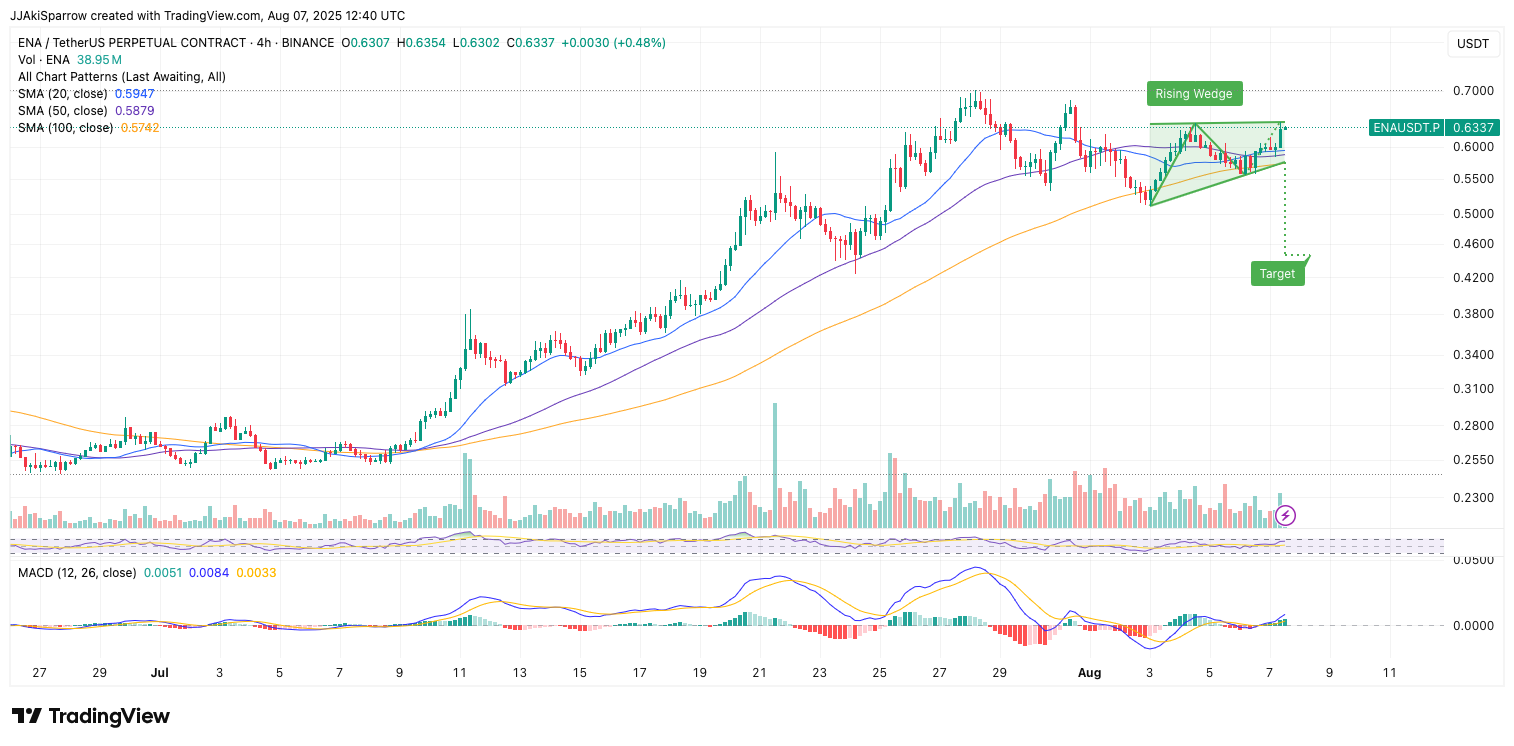The image size is (1514, 746).
Task: Click the MACD (12, 26, close) legend
Action: click(x=77, y=573)
